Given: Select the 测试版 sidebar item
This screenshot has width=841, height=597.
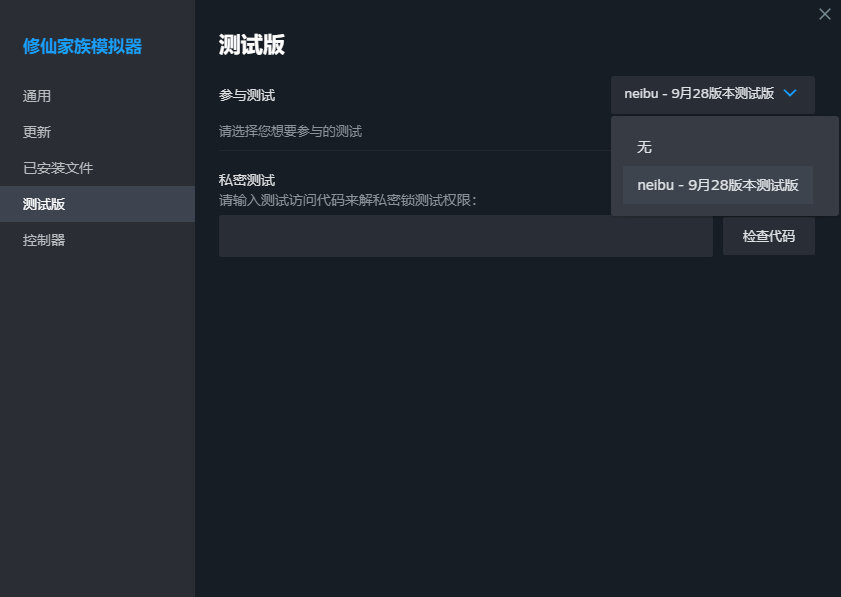Looking at the screenshot, I should pyautogui.click(x=97, y=204).
